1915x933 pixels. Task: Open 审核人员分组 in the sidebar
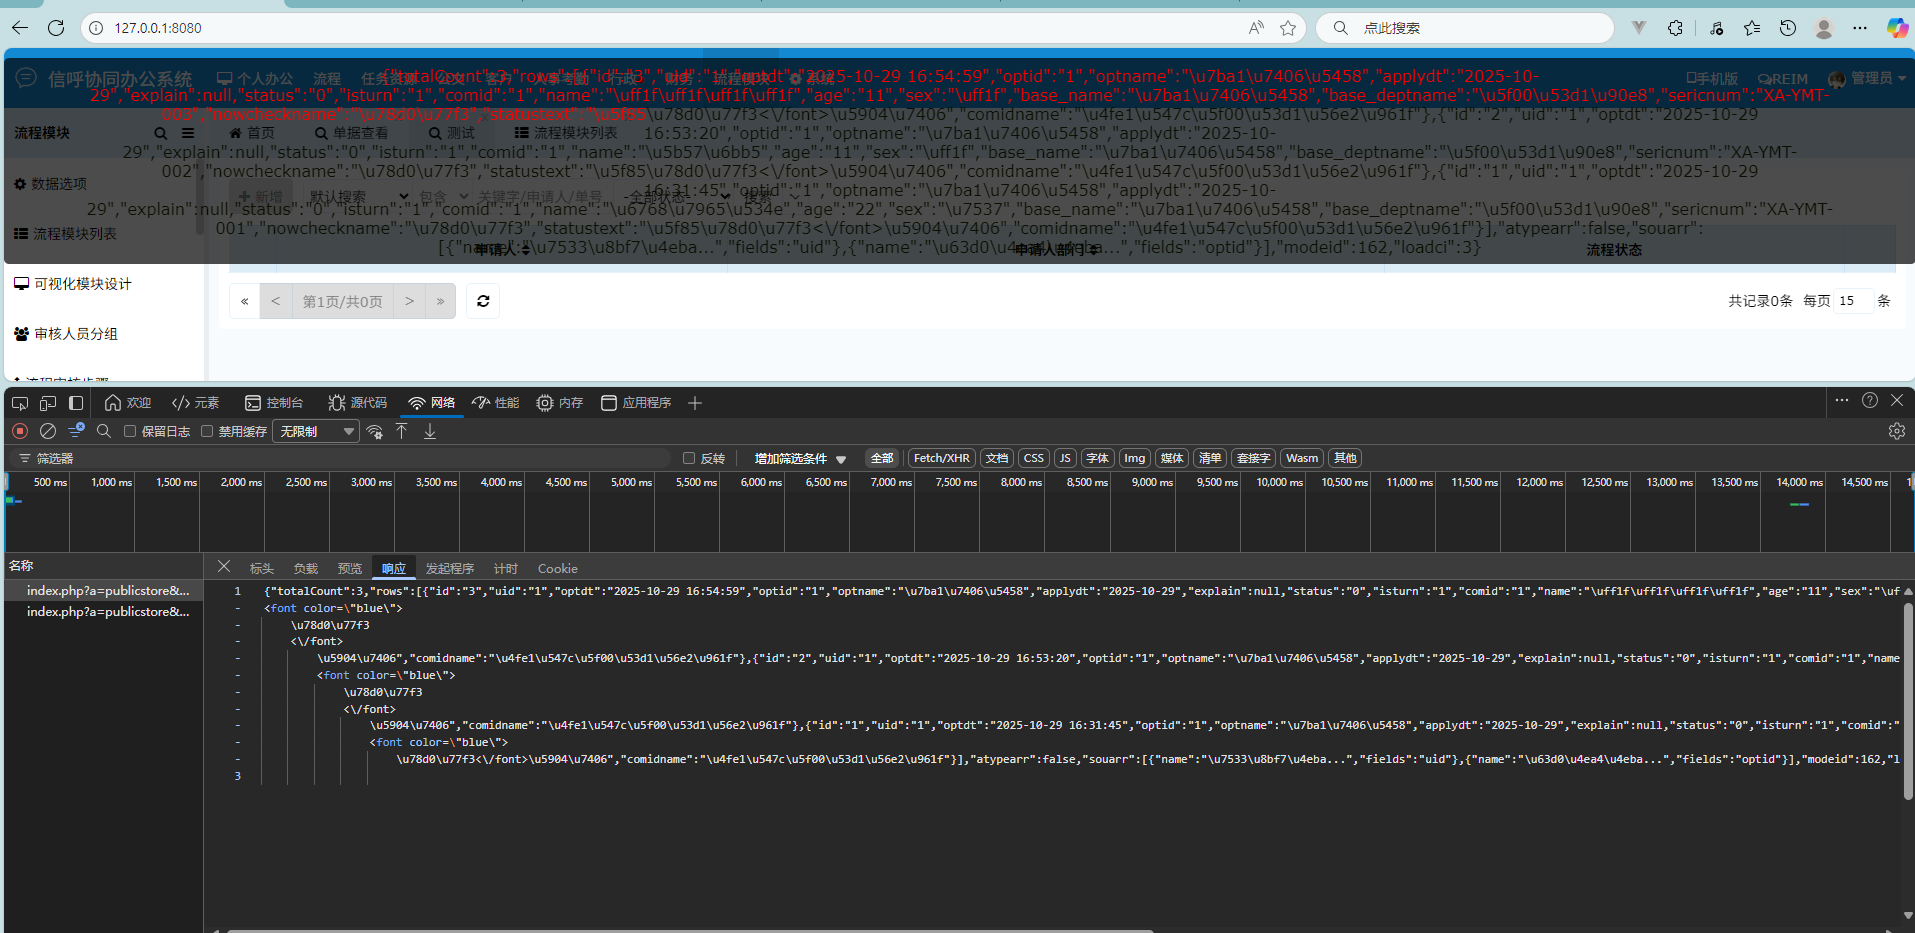point(76,334)
